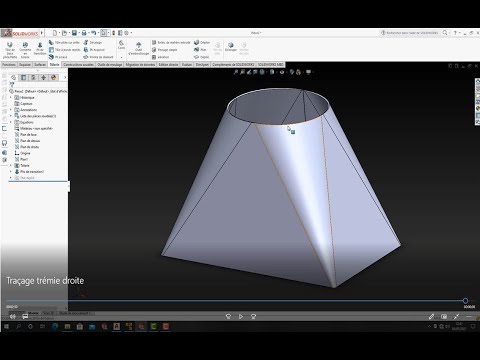Click the Open file icon
Image resolution: width=480 pixels, height=360 pixels.
(x=64, y=33)
